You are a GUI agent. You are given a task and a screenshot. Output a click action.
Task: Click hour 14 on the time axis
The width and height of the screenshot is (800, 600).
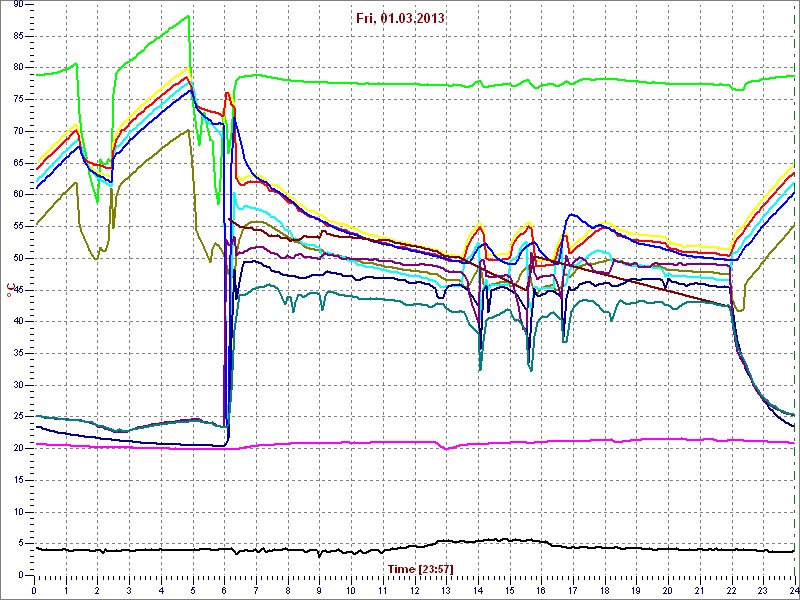[x=478, y=590]
